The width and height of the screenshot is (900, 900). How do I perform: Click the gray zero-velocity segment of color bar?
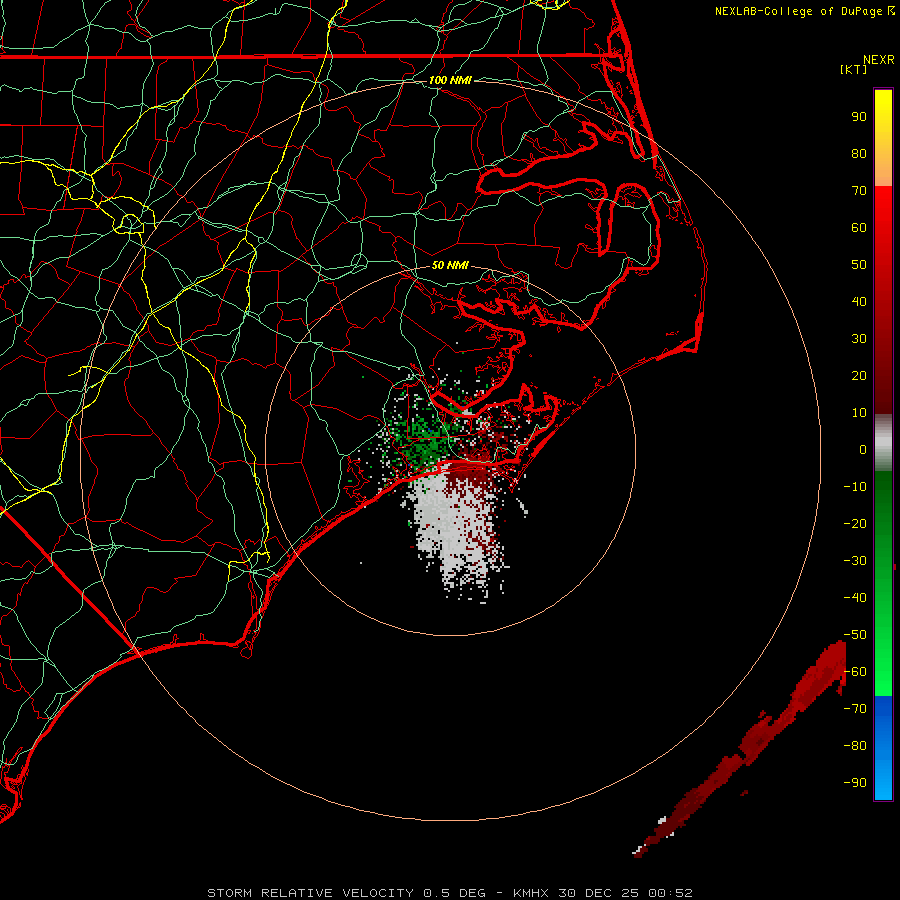(883, 443)
